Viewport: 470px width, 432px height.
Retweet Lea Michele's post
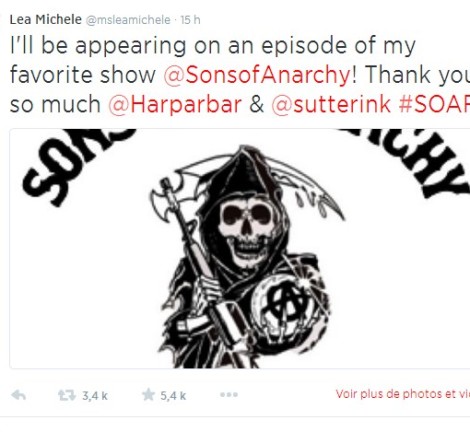[x=67, y=395]
